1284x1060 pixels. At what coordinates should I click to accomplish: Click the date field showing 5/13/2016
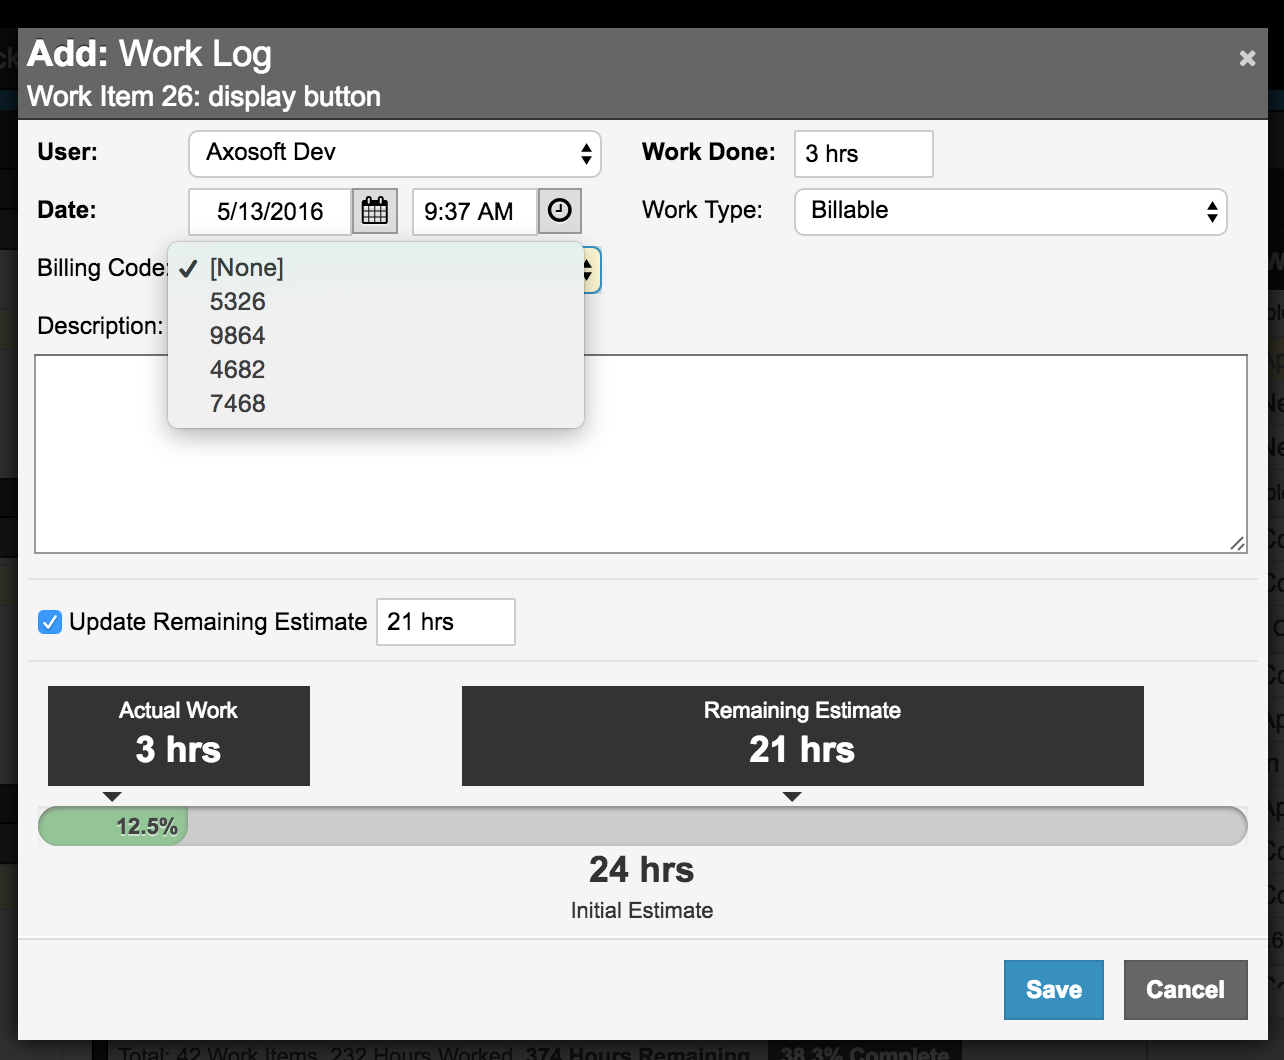(x=270, y=211)
